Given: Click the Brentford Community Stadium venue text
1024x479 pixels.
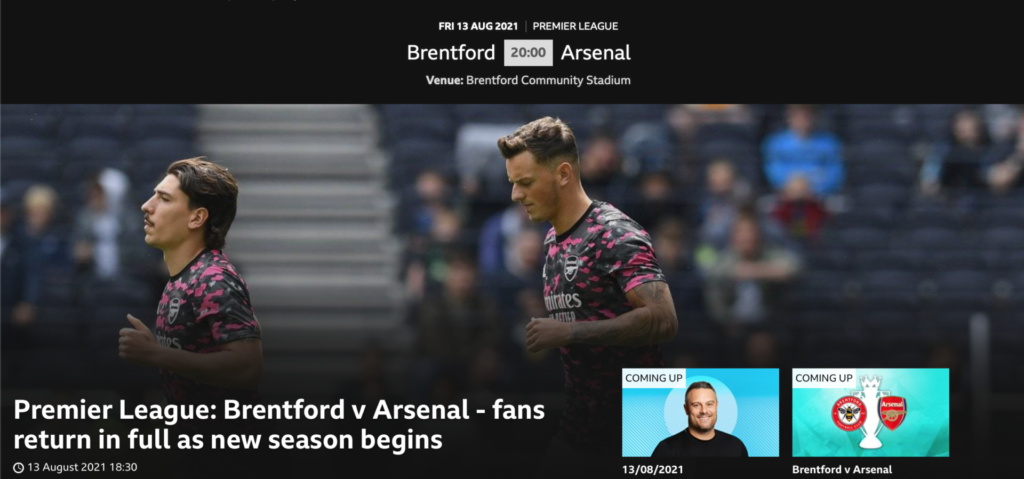Looking at the screenshot, I should [x=549, y=80].
